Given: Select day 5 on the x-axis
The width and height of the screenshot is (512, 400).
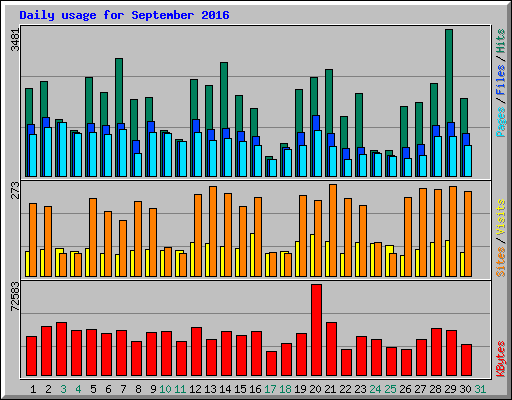Looking at the screenshot, I should (x=93, y=389).
